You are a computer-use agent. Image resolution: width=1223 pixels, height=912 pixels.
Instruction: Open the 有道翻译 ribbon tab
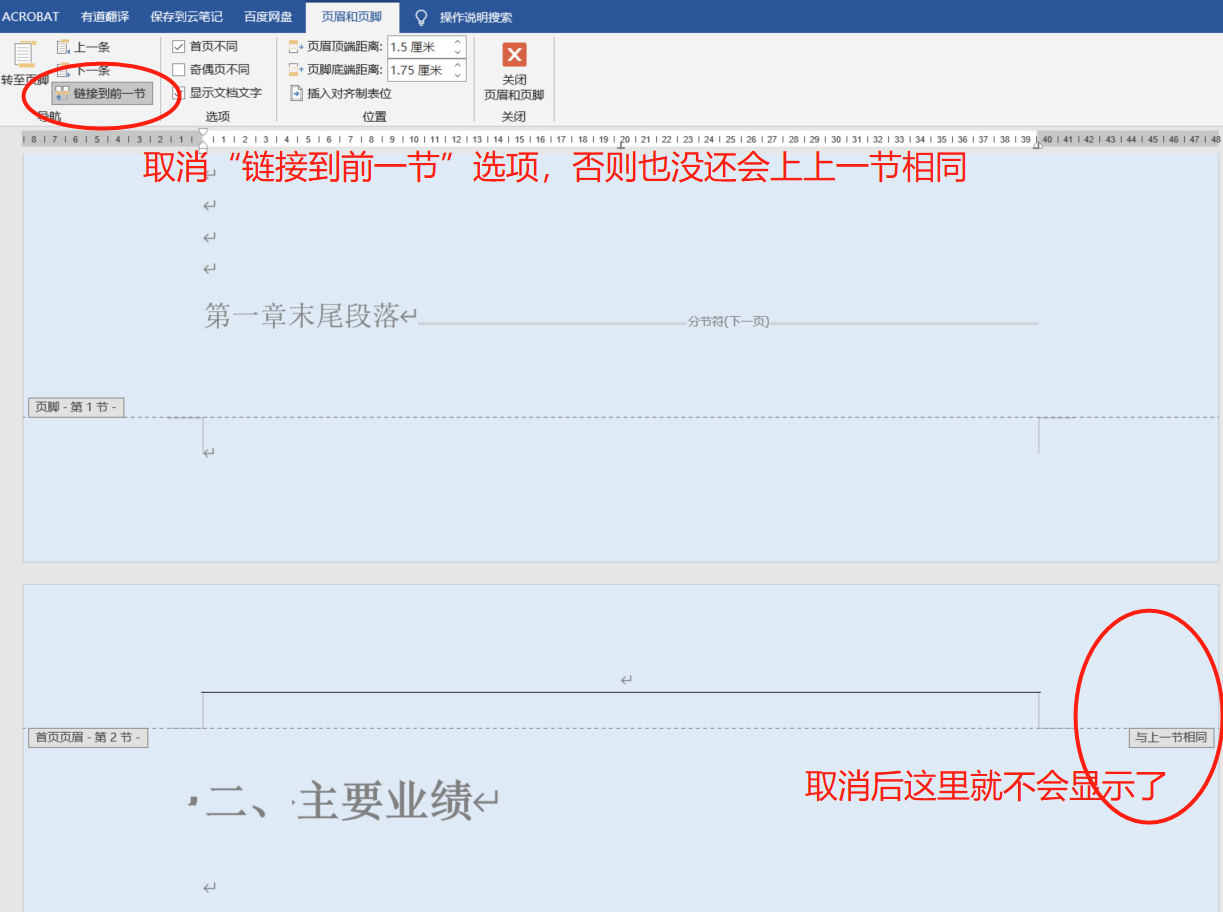tap(105, 17)
